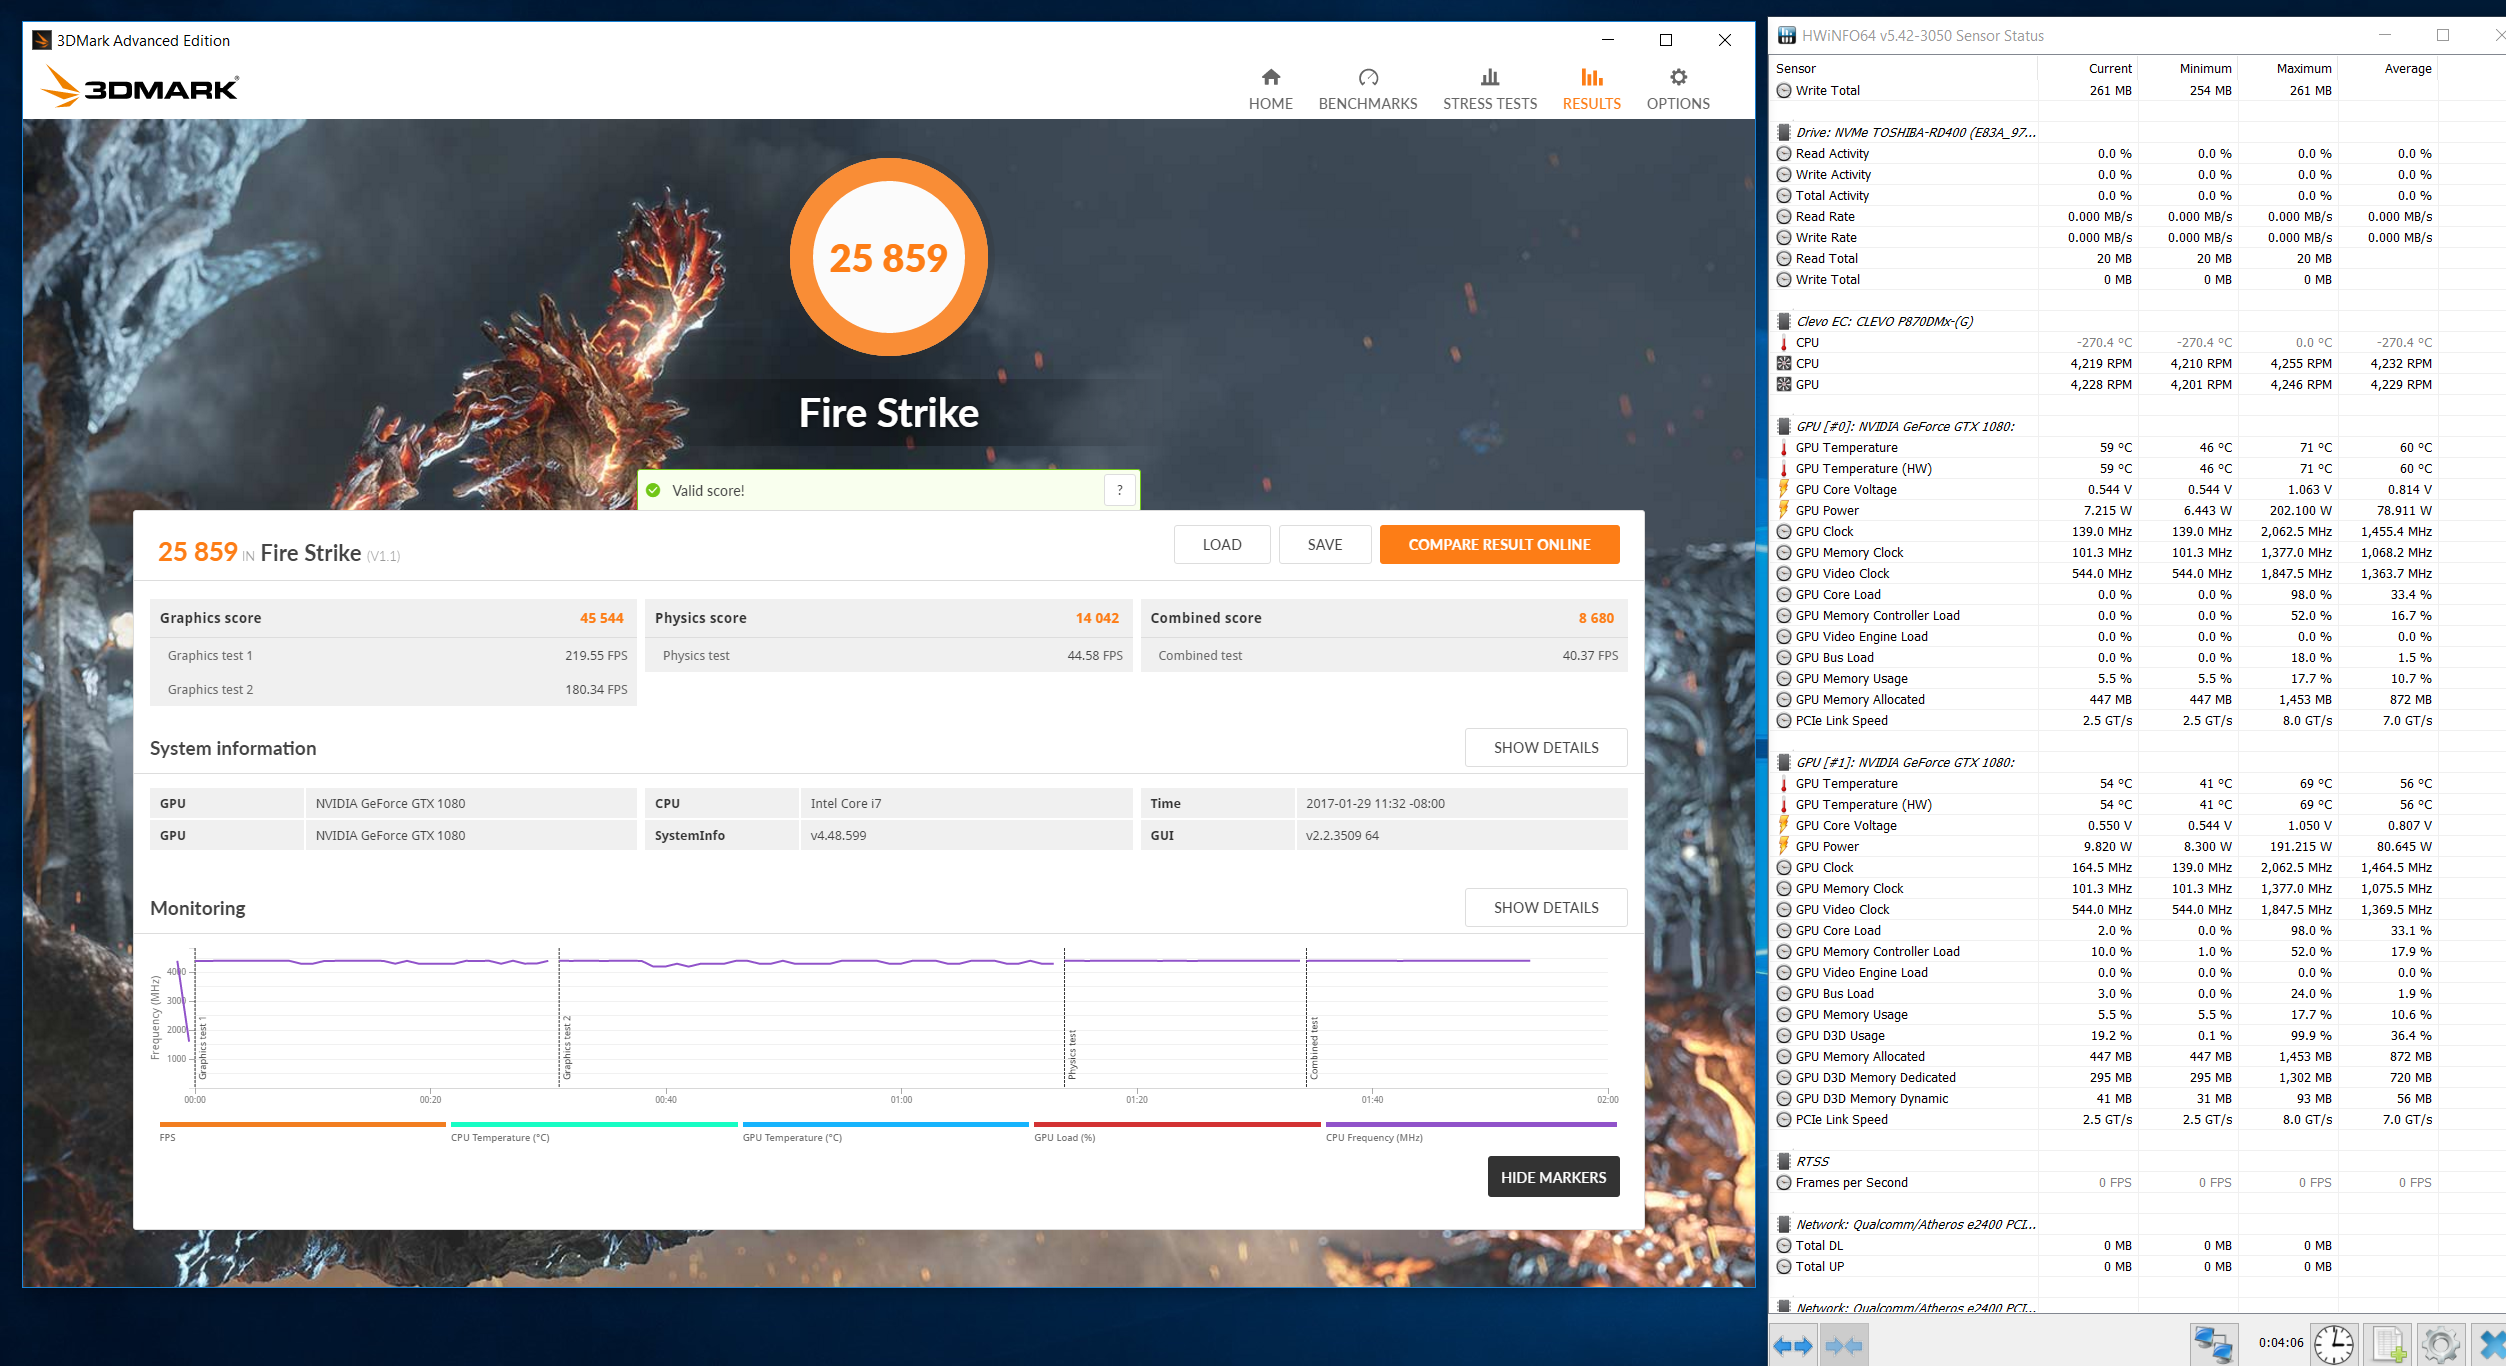Open the valid score help question mark
Screen dimensions: 2506x1366
[x=1120, y=490]
